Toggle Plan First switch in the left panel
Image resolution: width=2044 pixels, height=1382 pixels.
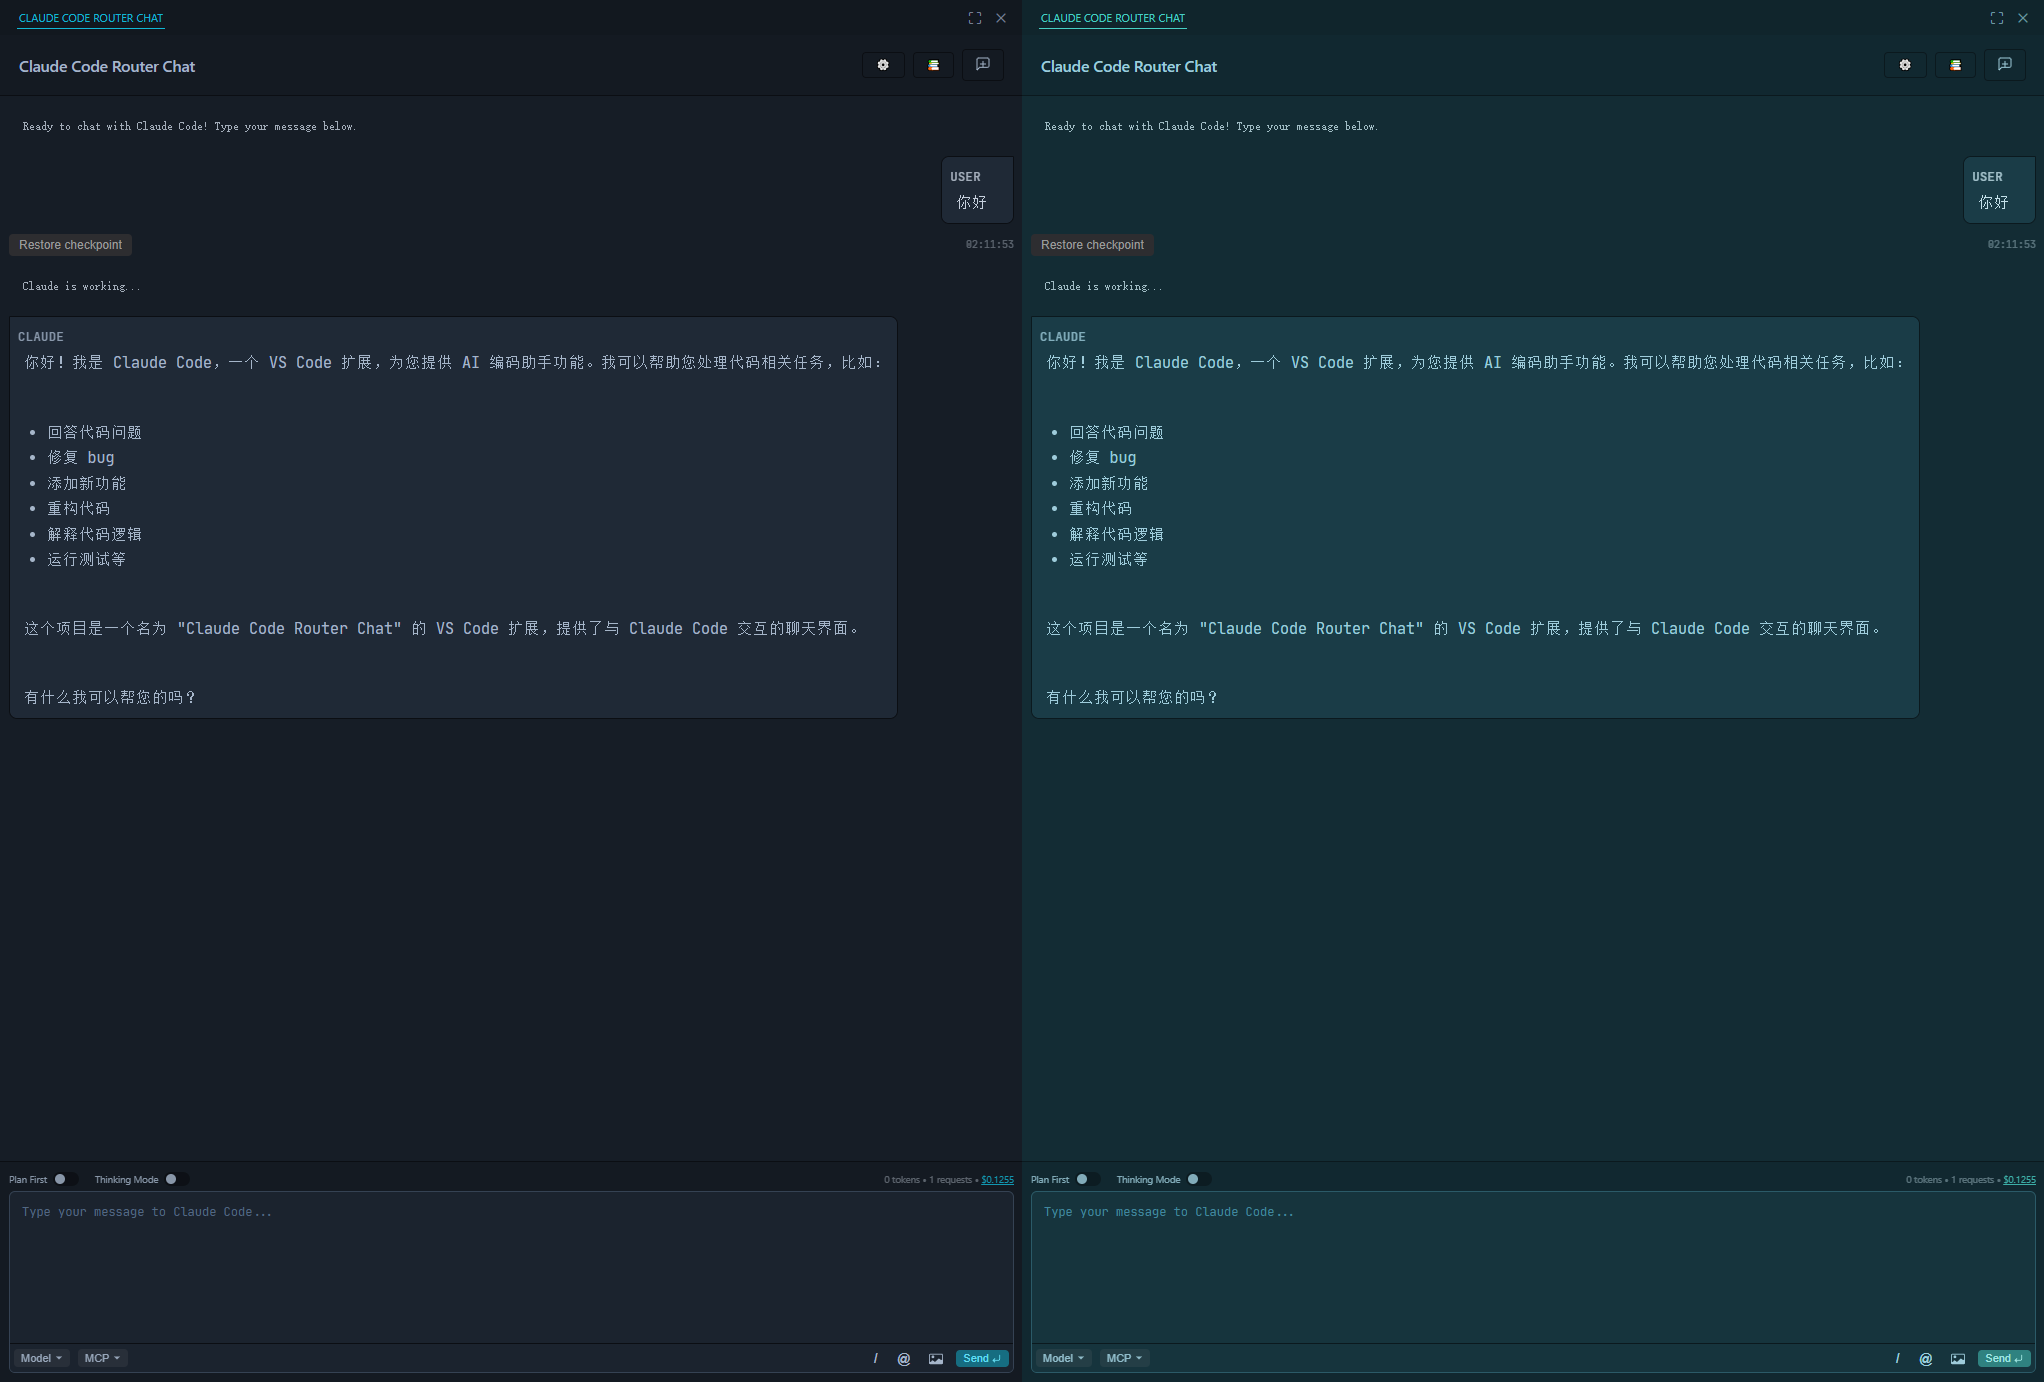coord(65,1179)
